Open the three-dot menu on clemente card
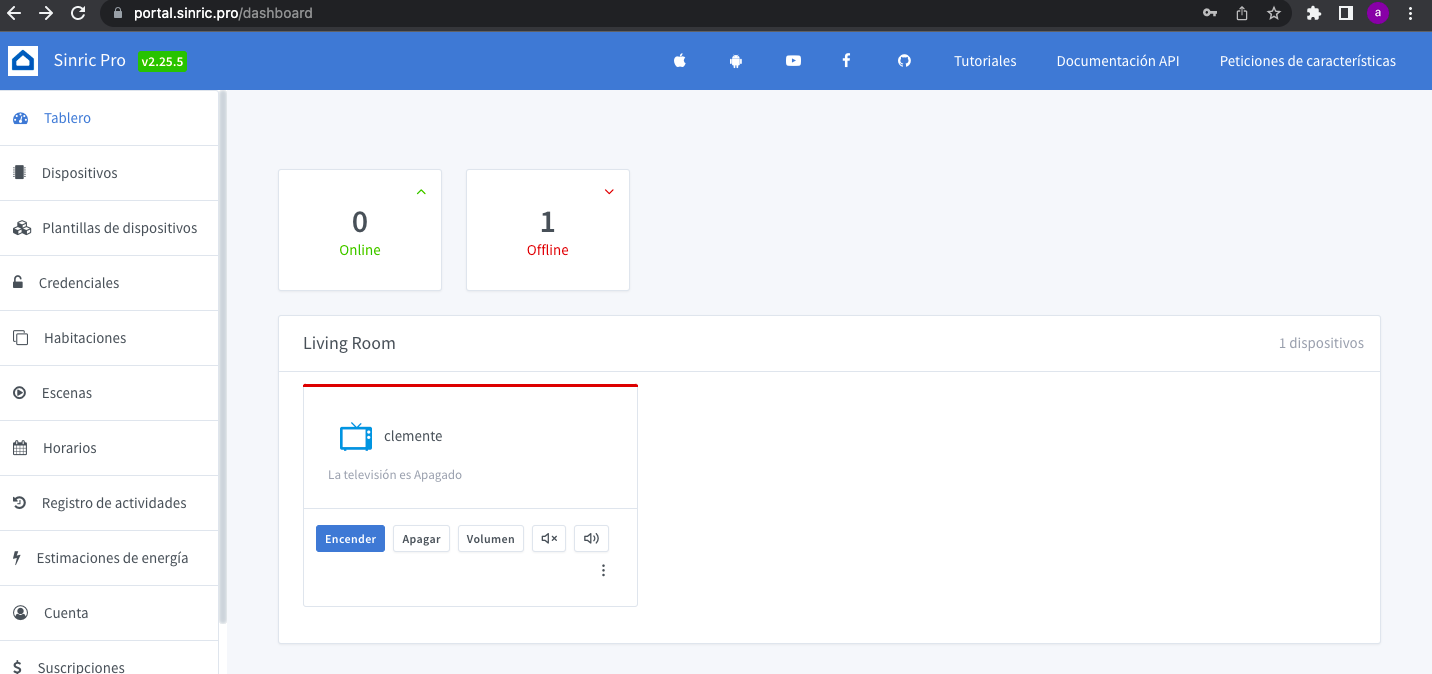The height and width of the screenshot is (674, 1432). pos(603,571)
